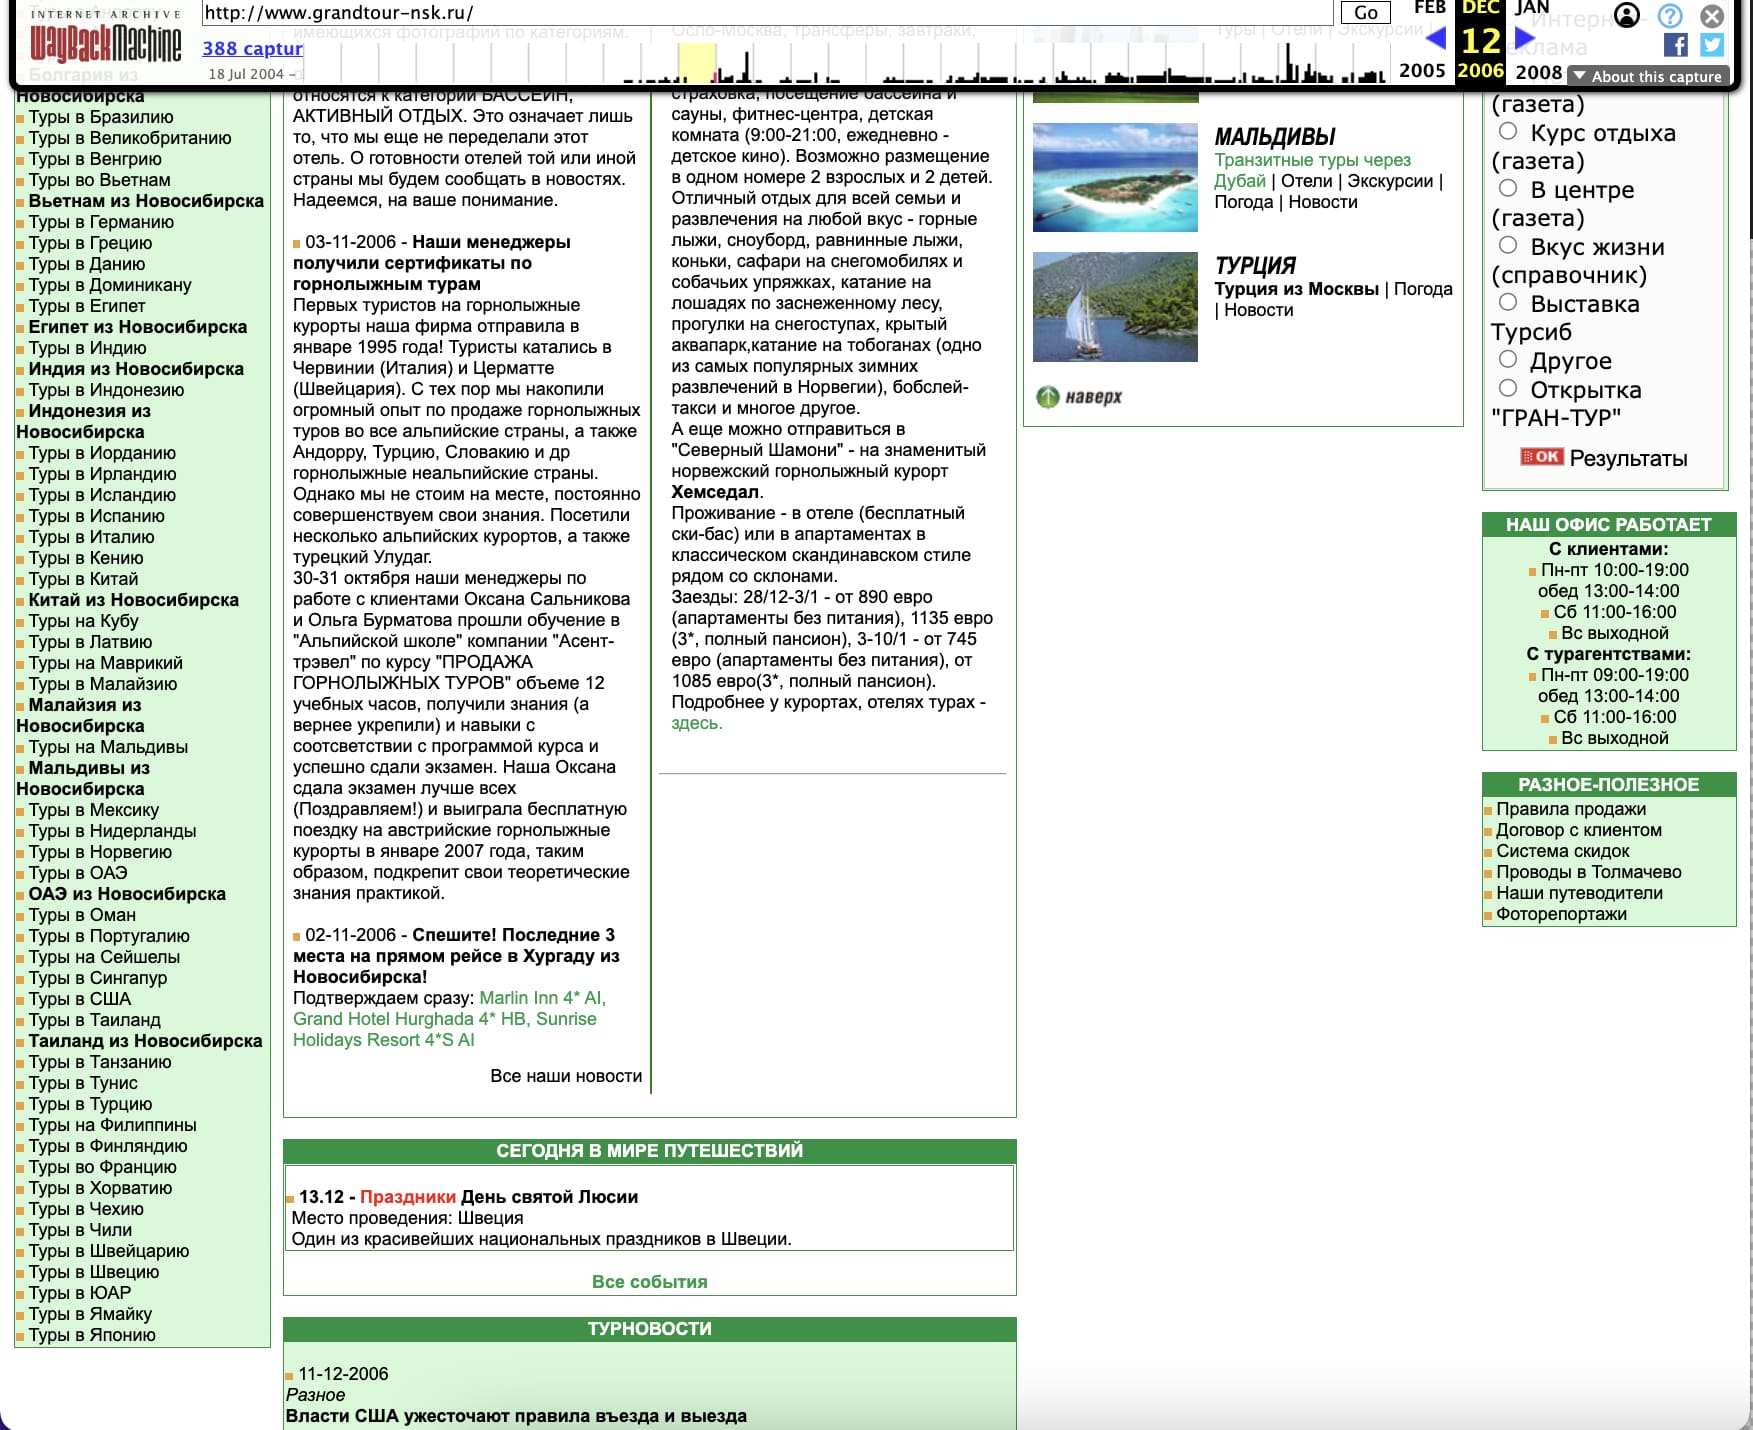This screenshot has width=1753, height=1430.
Task: Open poll Результаты link
Action: [x=1628, y=458]
